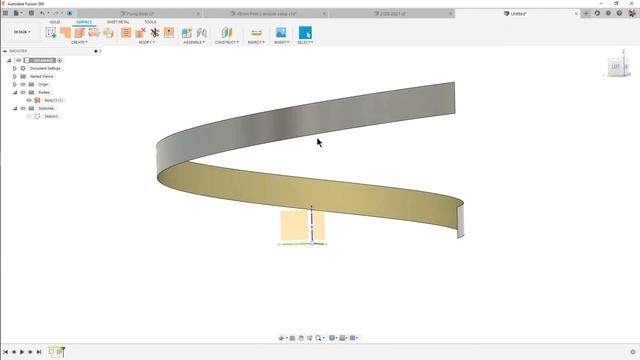Click the Insert image icon
Screen dimensions: 640x360
coord(281,33)
